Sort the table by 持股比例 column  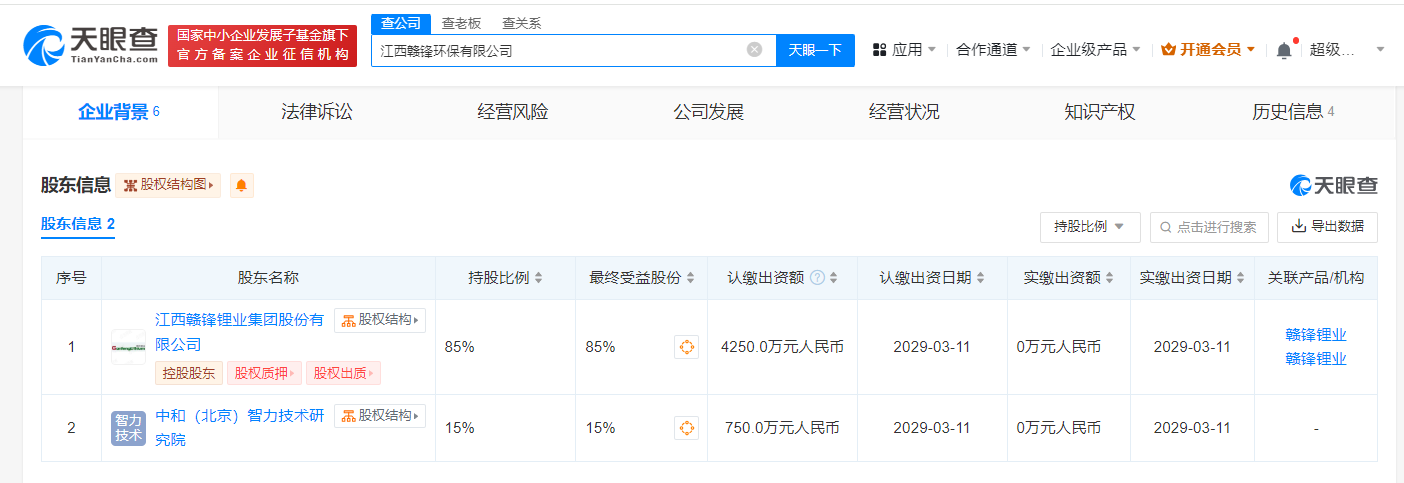(x=539, y=278)
